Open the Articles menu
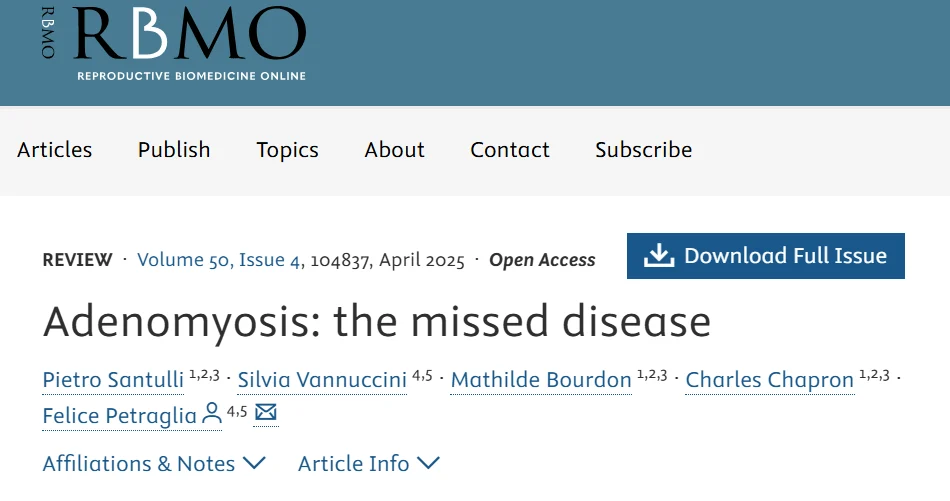Screen dimensions: 950x501 55,150
